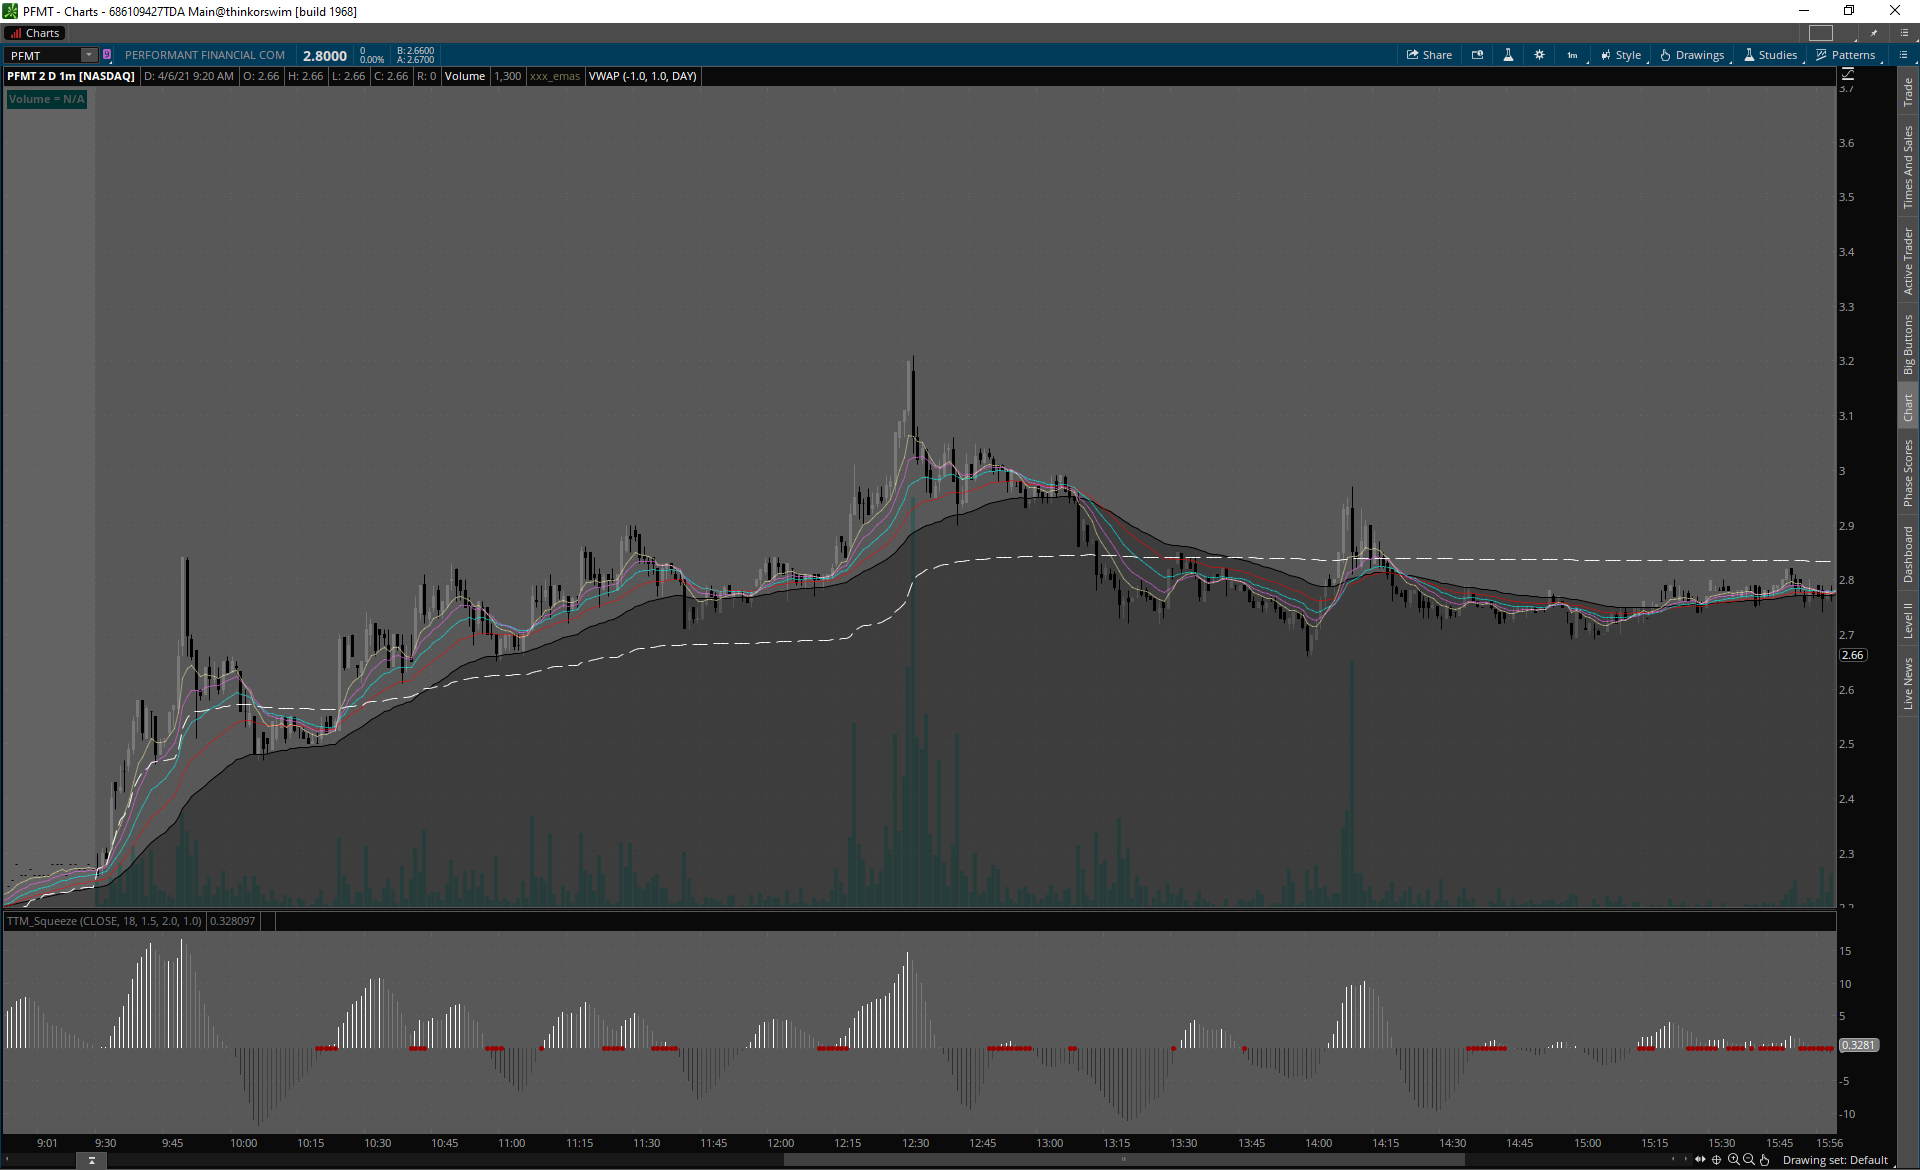1920x1170 pixels.
Task: Click the zoom in magnifier icon
Action: pos(1733,1160)
